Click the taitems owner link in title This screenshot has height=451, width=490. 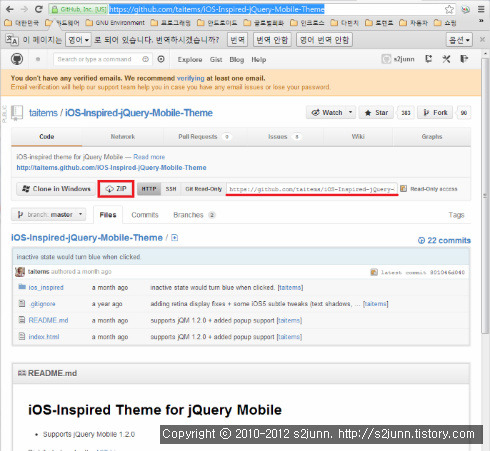coord(43,113)
